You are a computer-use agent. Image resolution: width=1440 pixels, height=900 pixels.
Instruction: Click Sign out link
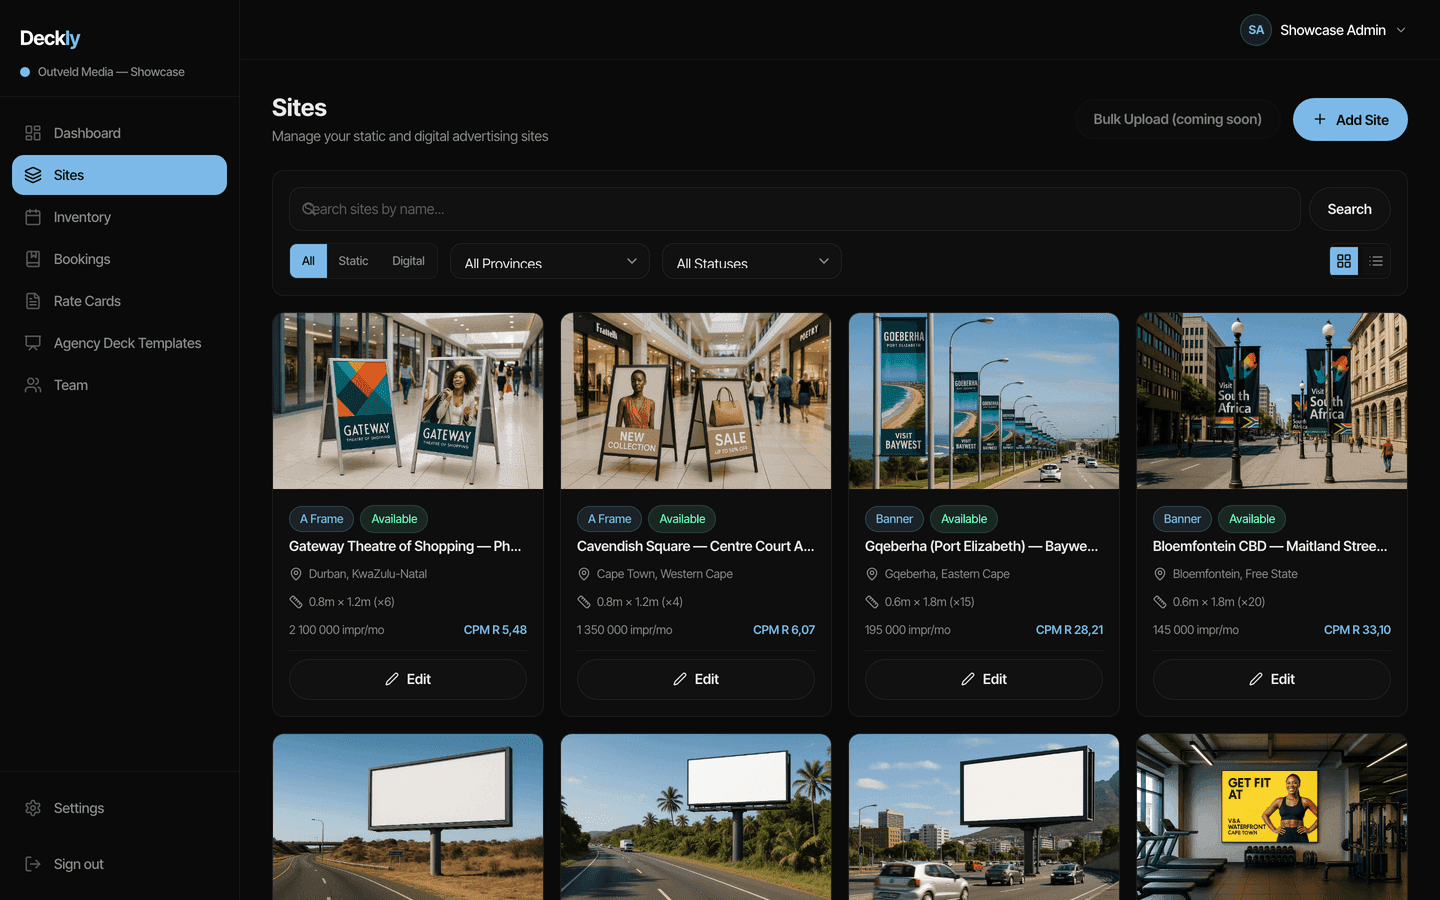(119, 864)
